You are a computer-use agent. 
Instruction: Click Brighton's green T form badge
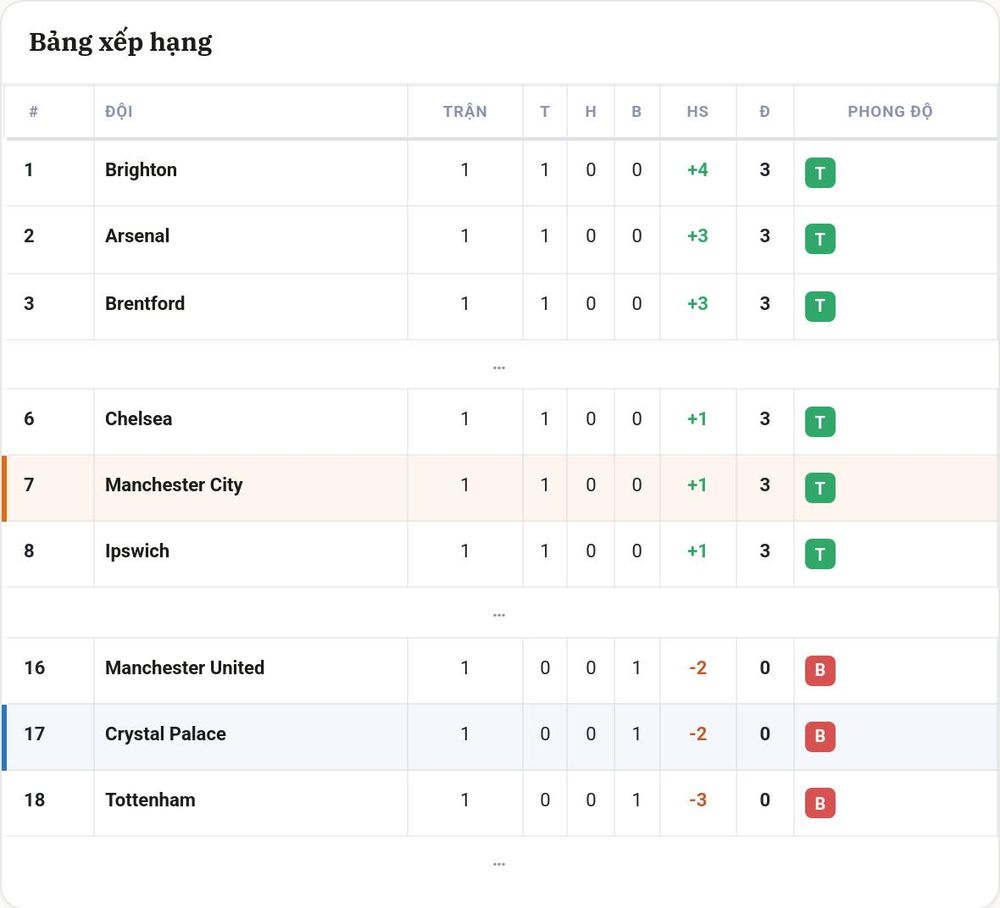pyautogui.click(x=820, y=173)
